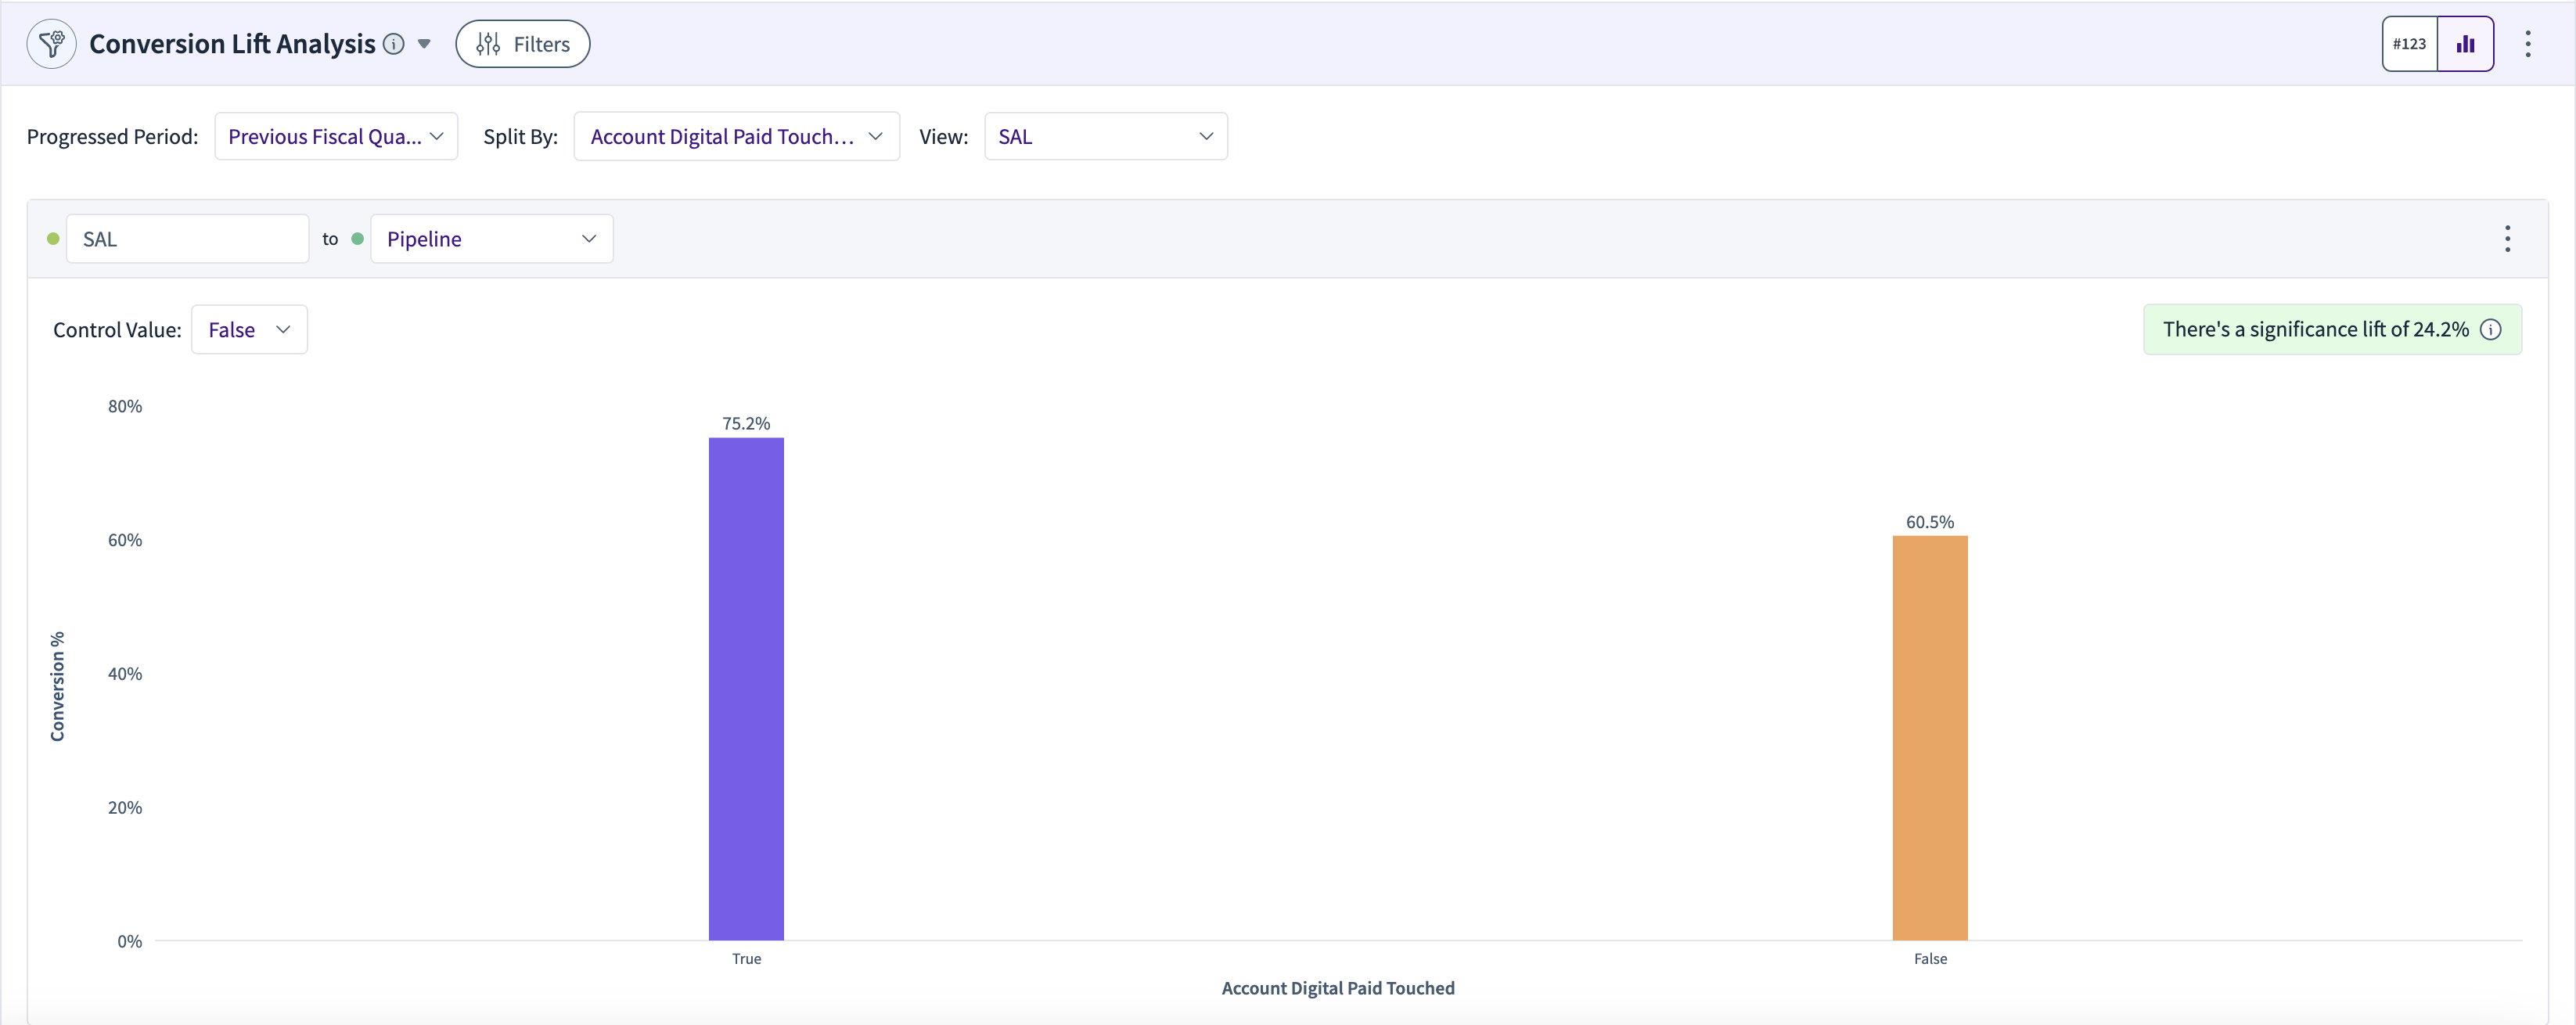This screenshot has width=2576, height=1025.
Task: Click the green dot before Pipeline dropdown
Action: (x=357, y=239)
